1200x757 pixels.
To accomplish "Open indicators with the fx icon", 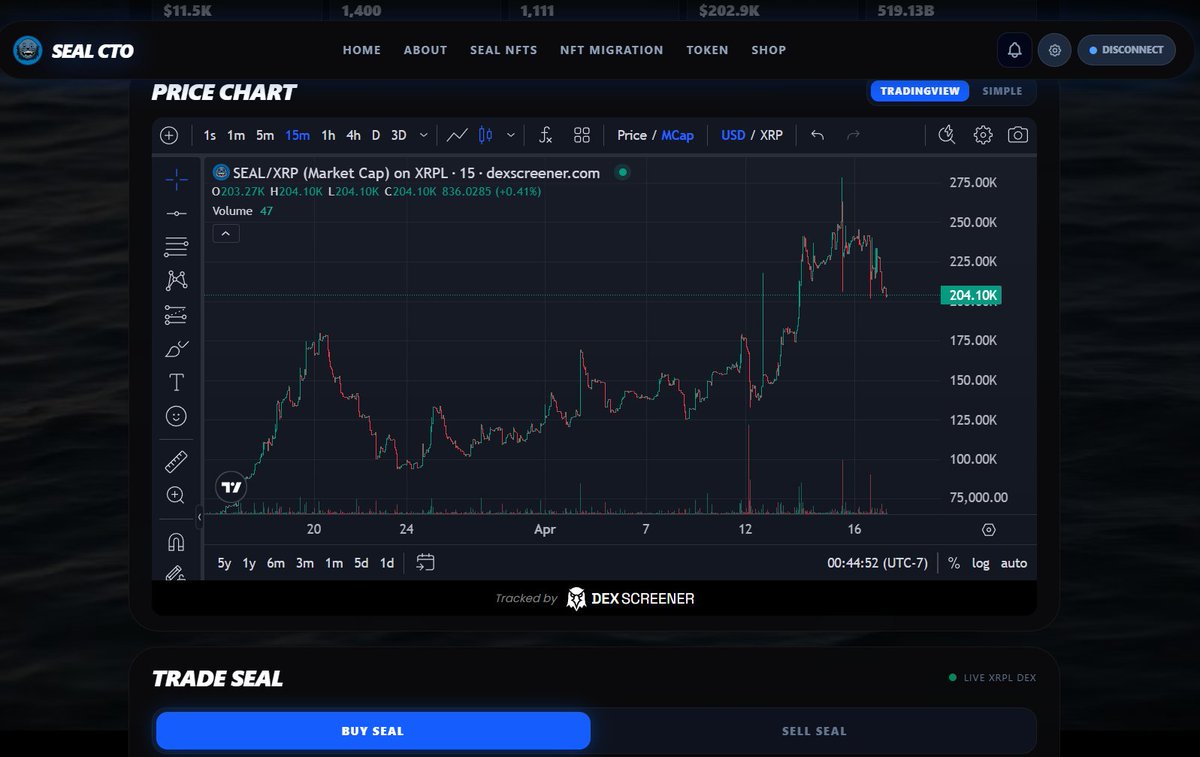I will [546, 134].
